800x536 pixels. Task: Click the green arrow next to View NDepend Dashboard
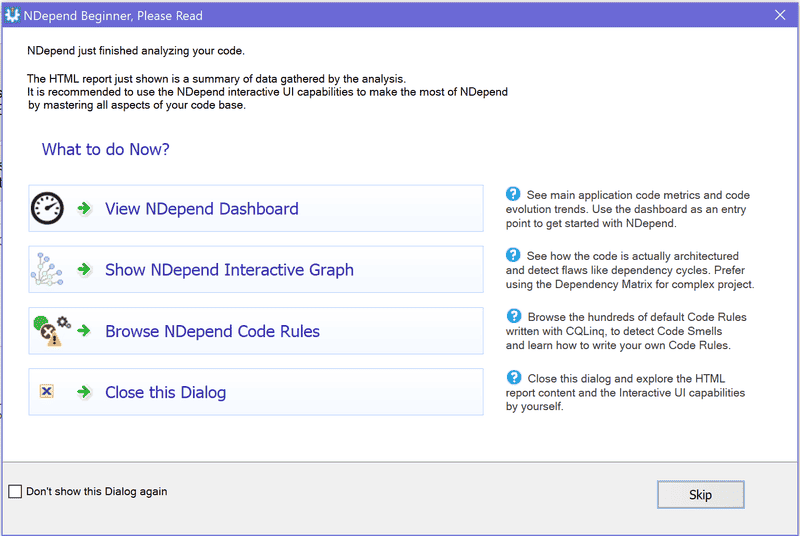click(x=84, y=208)
